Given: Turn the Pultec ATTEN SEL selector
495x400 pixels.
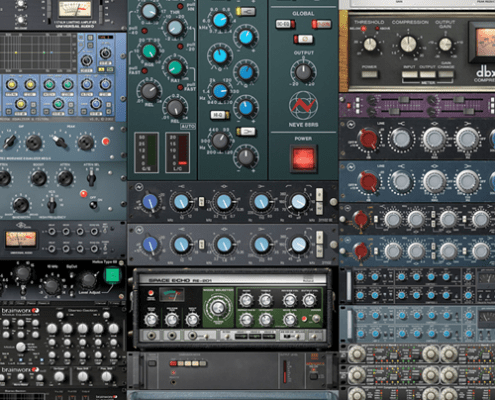Looking at the screenshot, I should 91,178.
